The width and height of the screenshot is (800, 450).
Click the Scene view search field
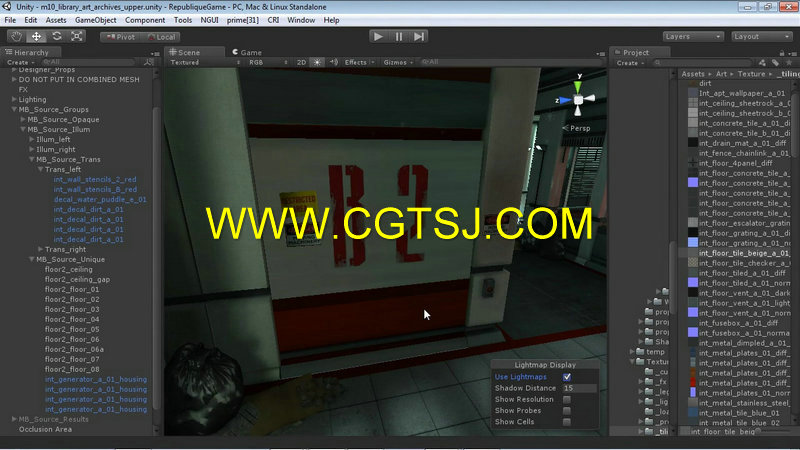tap(510, 62)
